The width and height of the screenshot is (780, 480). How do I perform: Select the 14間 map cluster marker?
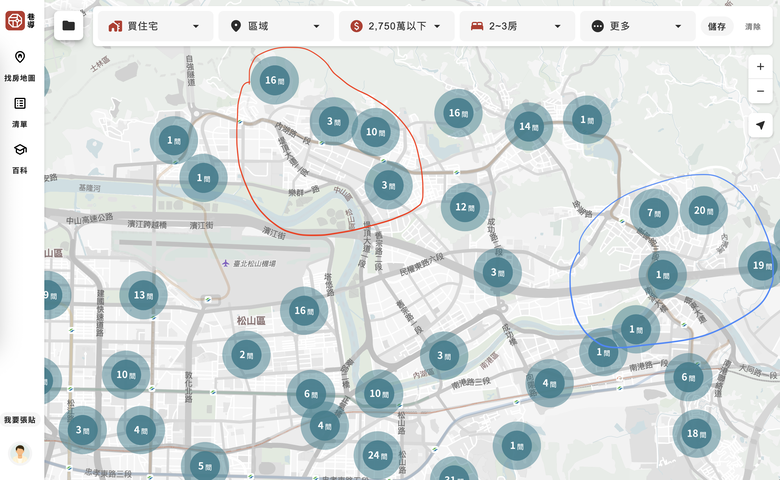528,126
